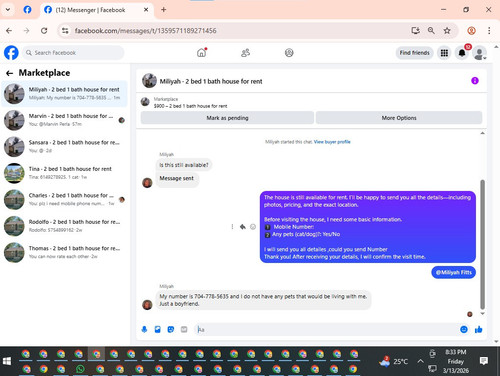The width and height of the screenshot is (500, 376).
Task: Click the chat scroll up arrow
Action: [482, 133]
